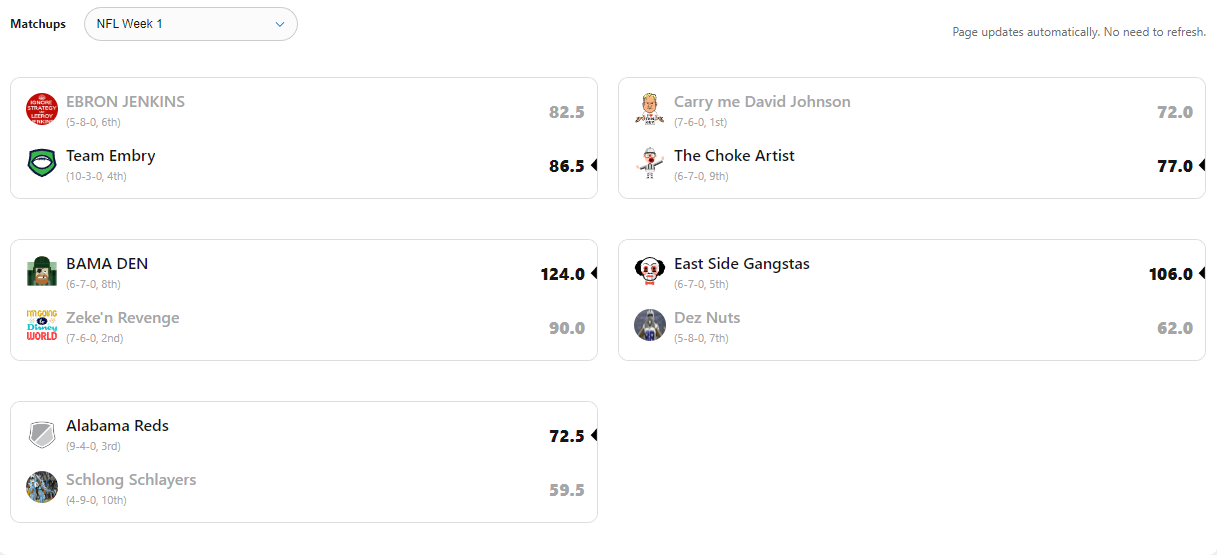Click The Choke Artist team avatar

(x=650, y=163)
